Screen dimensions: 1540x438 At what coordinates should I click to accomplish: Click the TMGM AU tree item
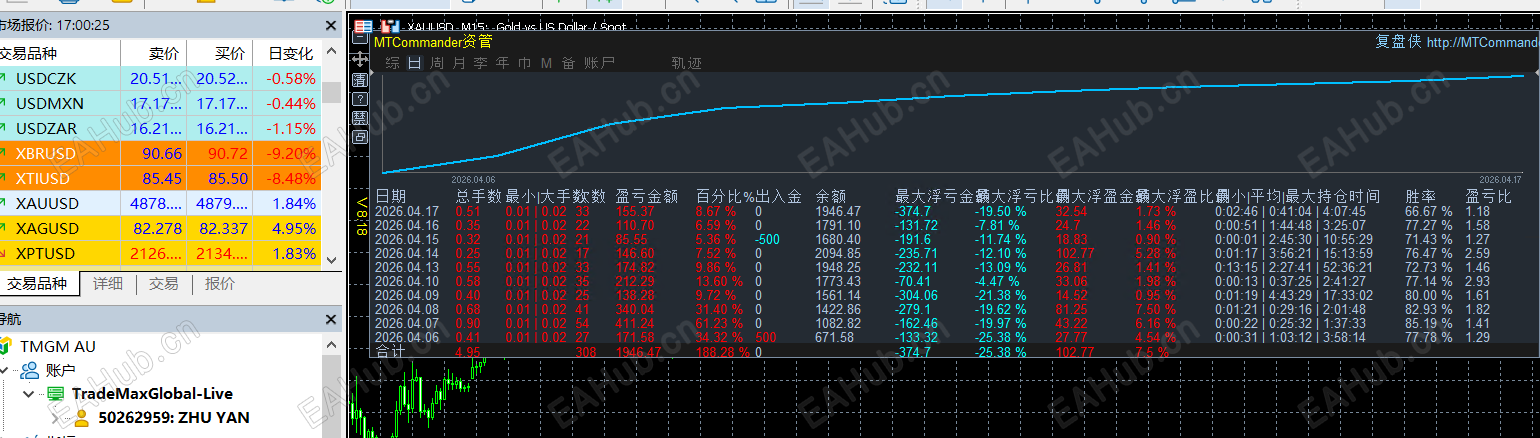click(x=58, y=346)
